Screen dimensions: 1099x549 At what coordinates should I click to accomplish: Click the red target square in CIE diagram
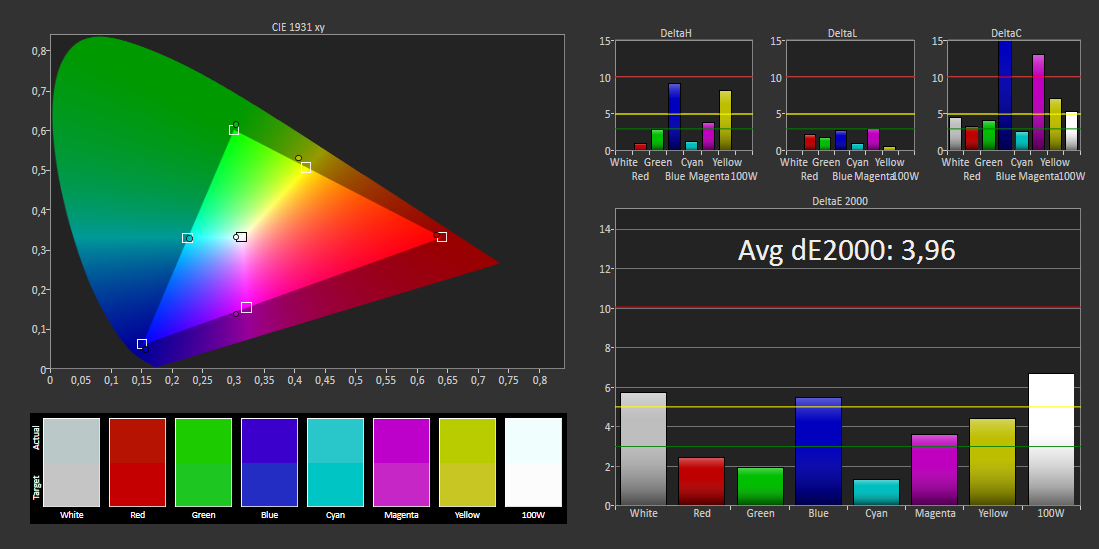[x=442, y=237]
